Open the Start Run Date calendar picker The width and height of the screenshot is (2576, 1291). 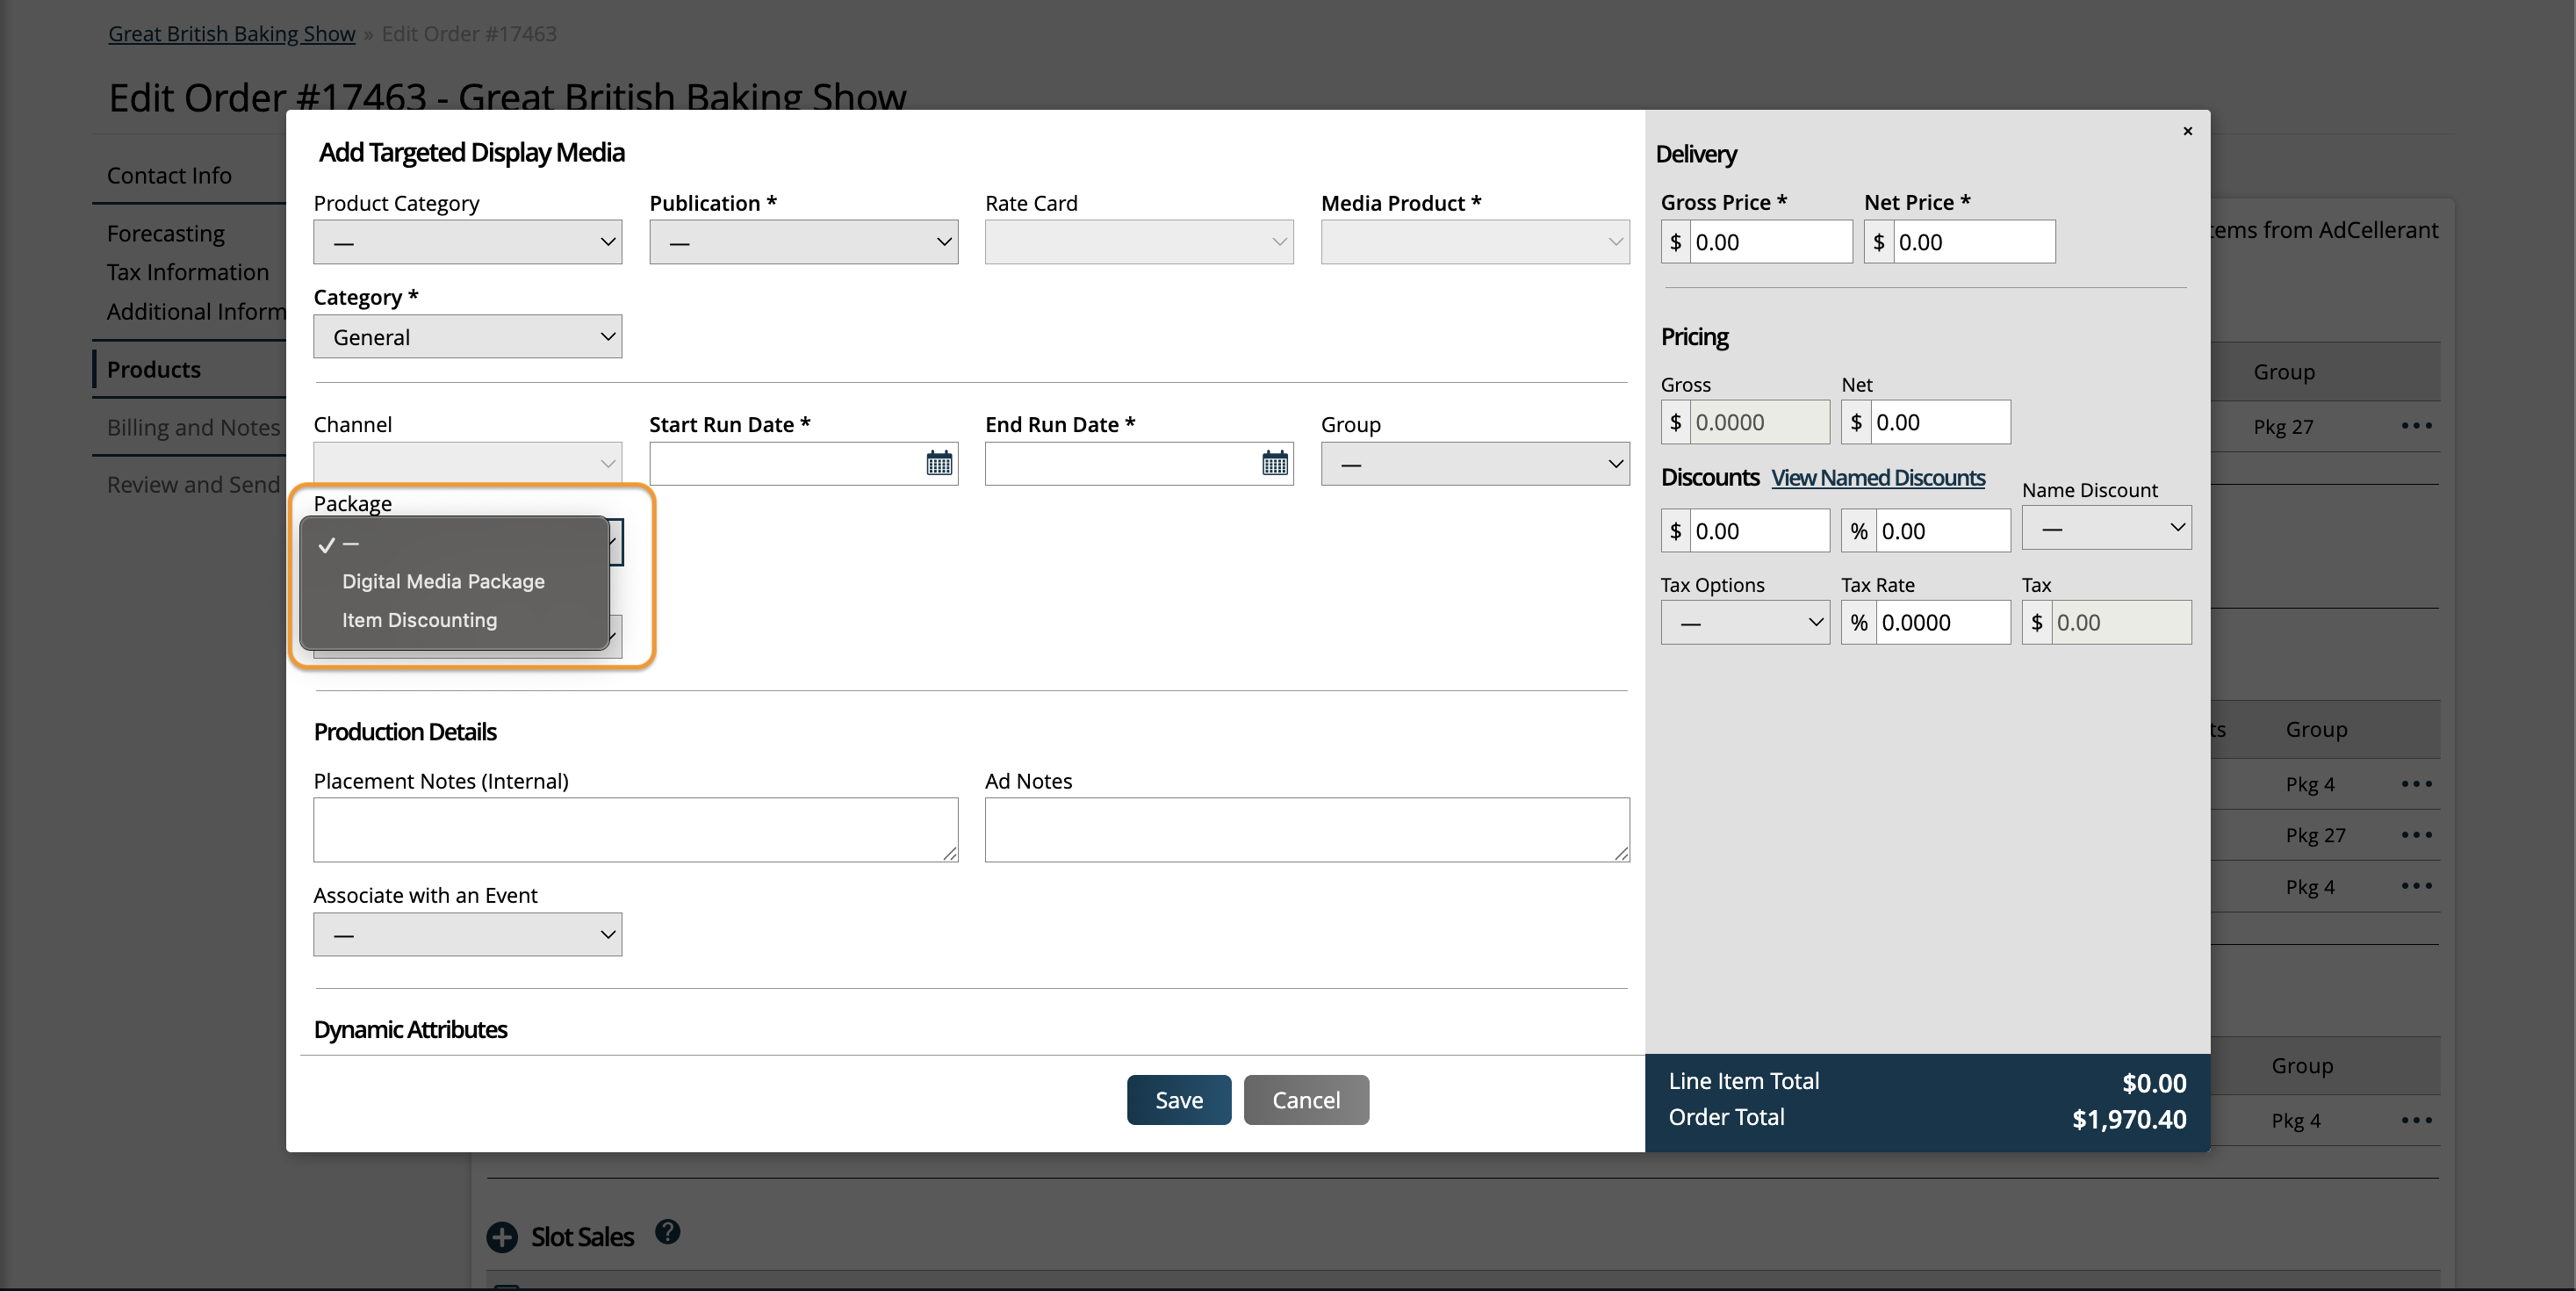938,463
